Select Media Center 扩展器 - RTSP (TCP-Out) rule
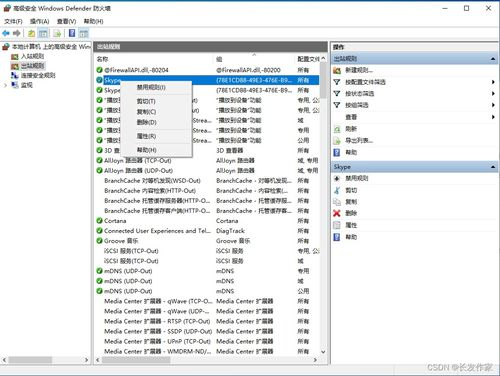The width and height of the screenshot is (500, 376). point(157,321)
